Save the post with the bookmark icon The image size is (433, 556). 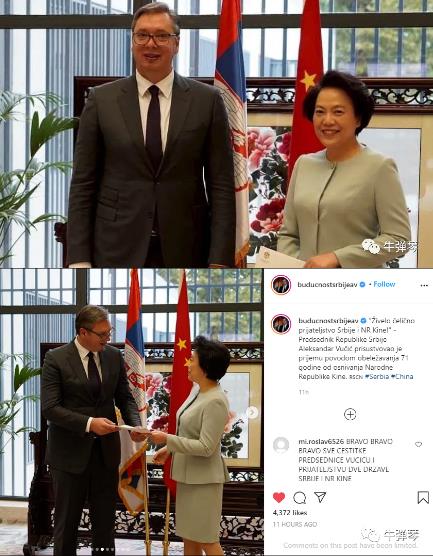click(423, 497)
